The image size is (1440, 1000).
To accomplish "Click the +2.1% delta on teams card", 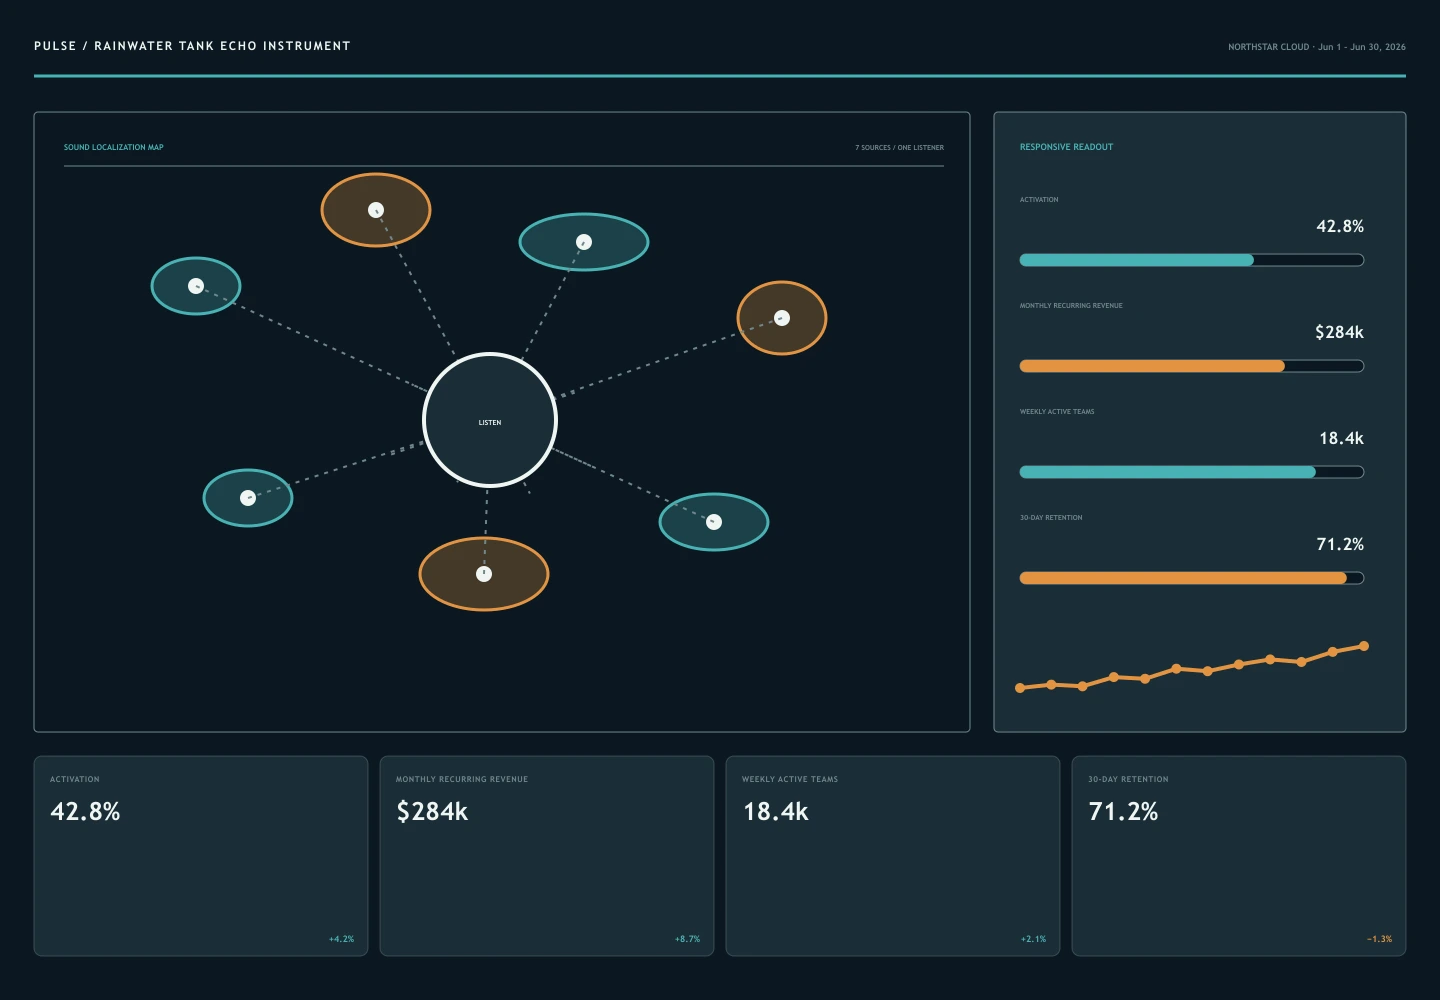I will pos(1033,939).
